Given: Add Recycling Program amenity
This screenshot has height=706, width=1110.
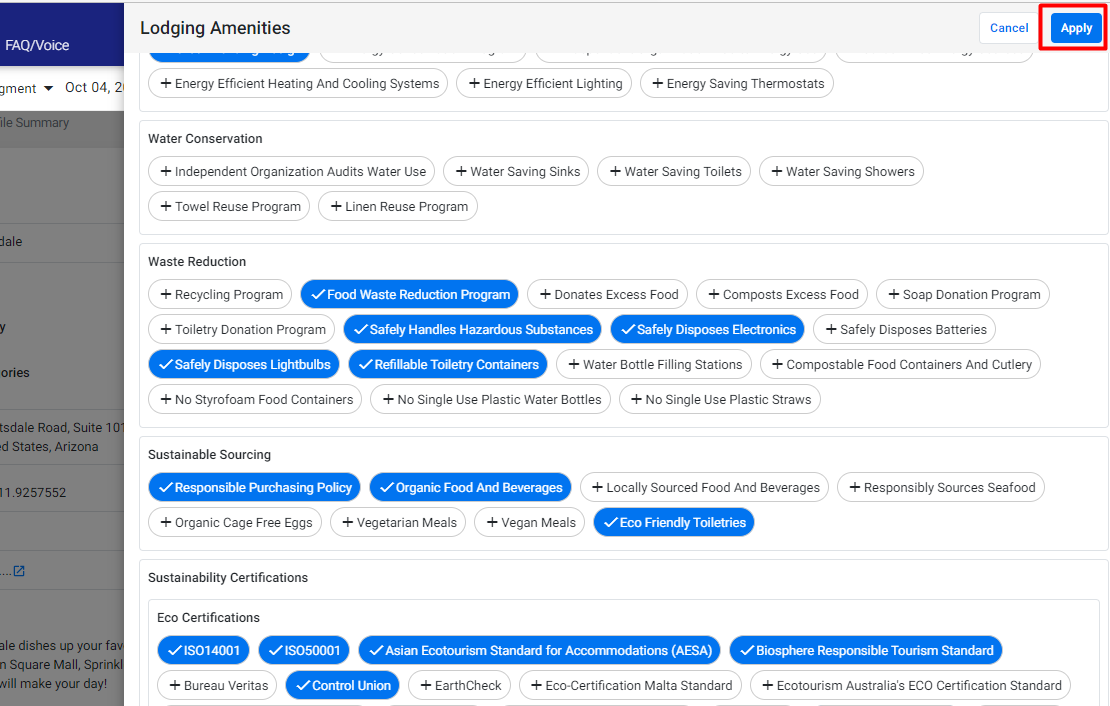Looking at the screenshot, I should 220,294.
